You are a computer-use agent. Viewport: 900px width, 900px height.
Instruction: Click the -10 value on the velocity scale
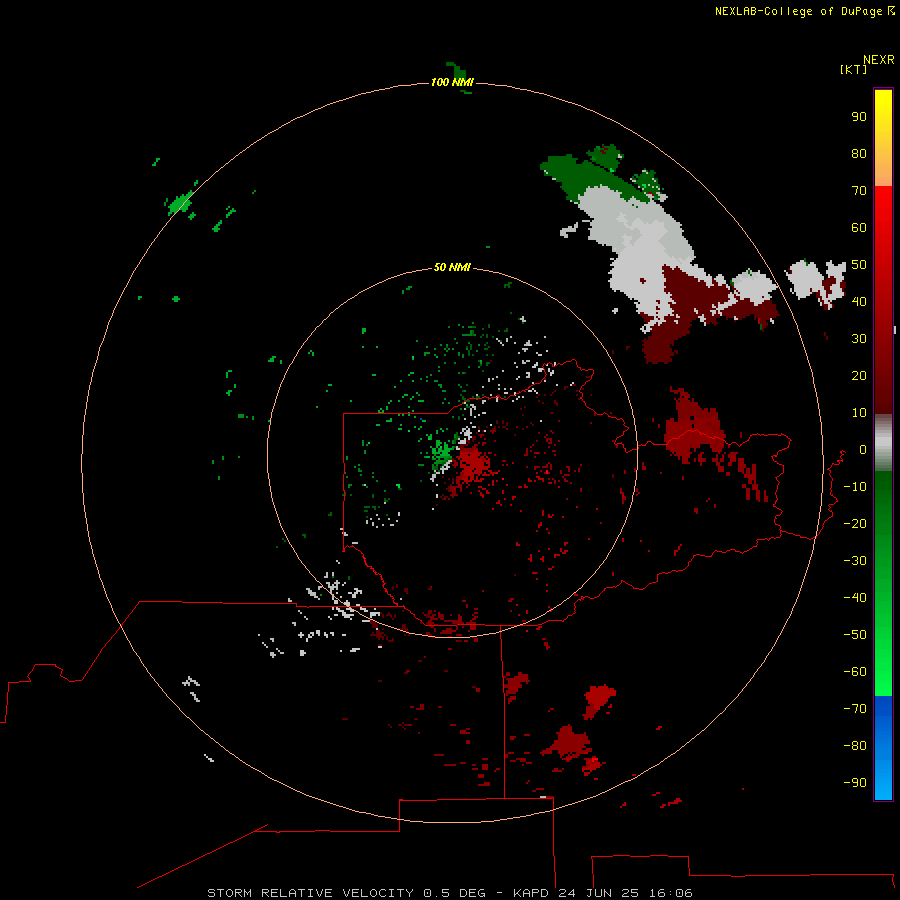pyautogui.click(x=855, y=487)
